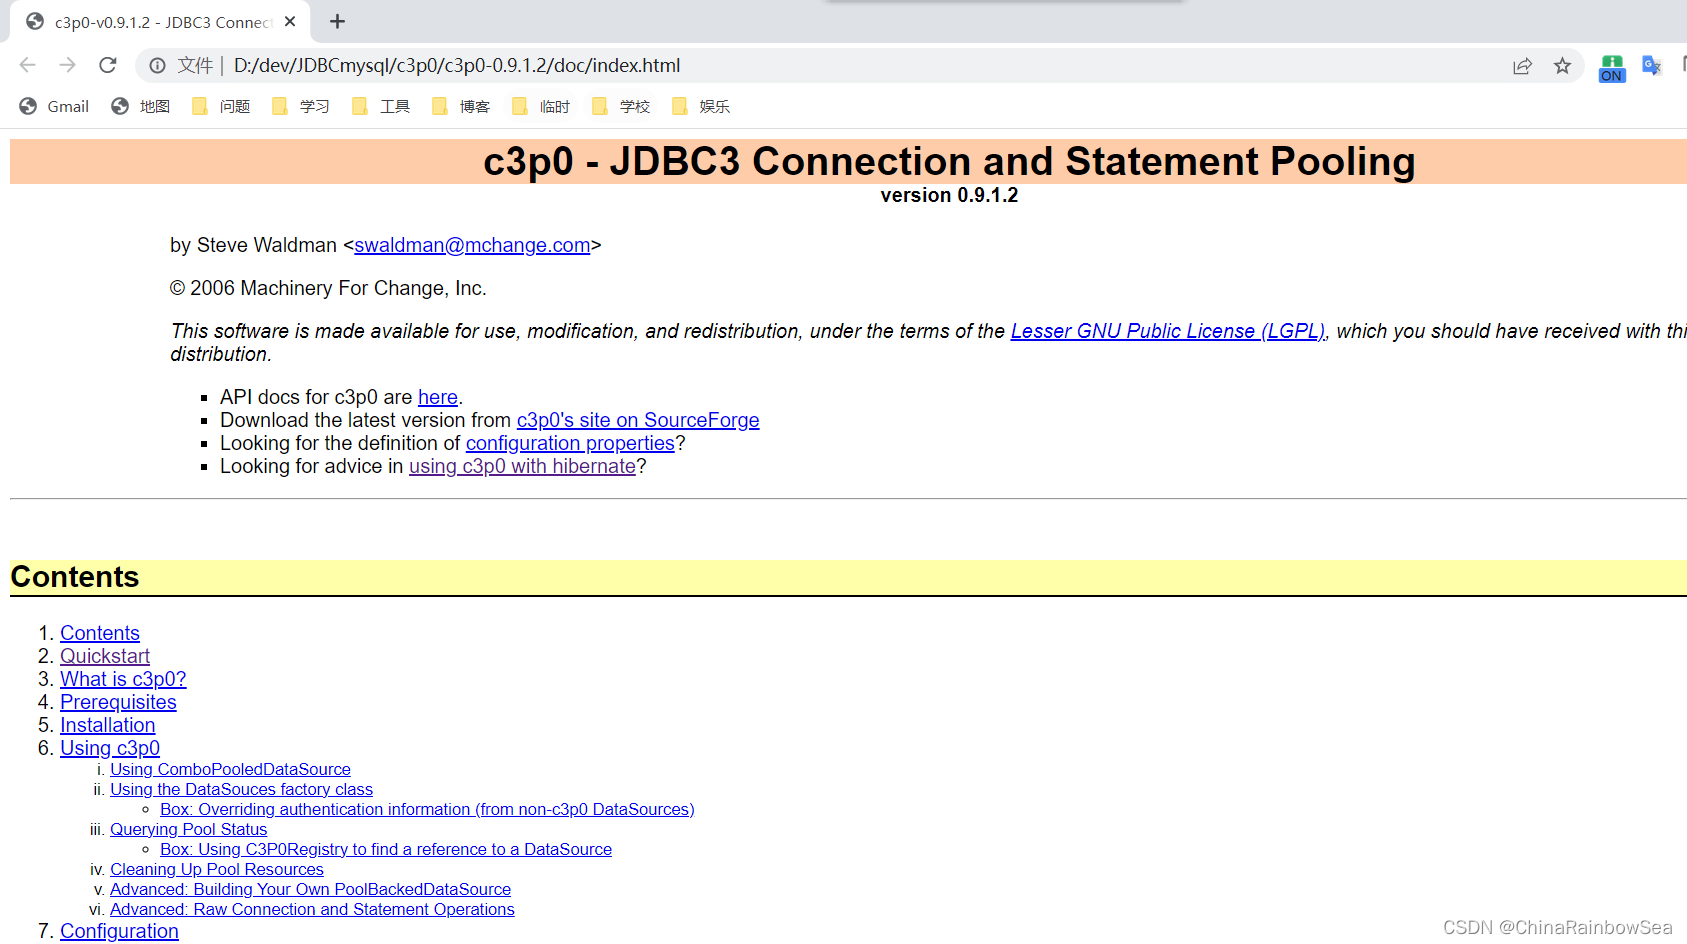
Task: Click the swaldman@mchange.com email link
Action: click(x=472, y=245)
